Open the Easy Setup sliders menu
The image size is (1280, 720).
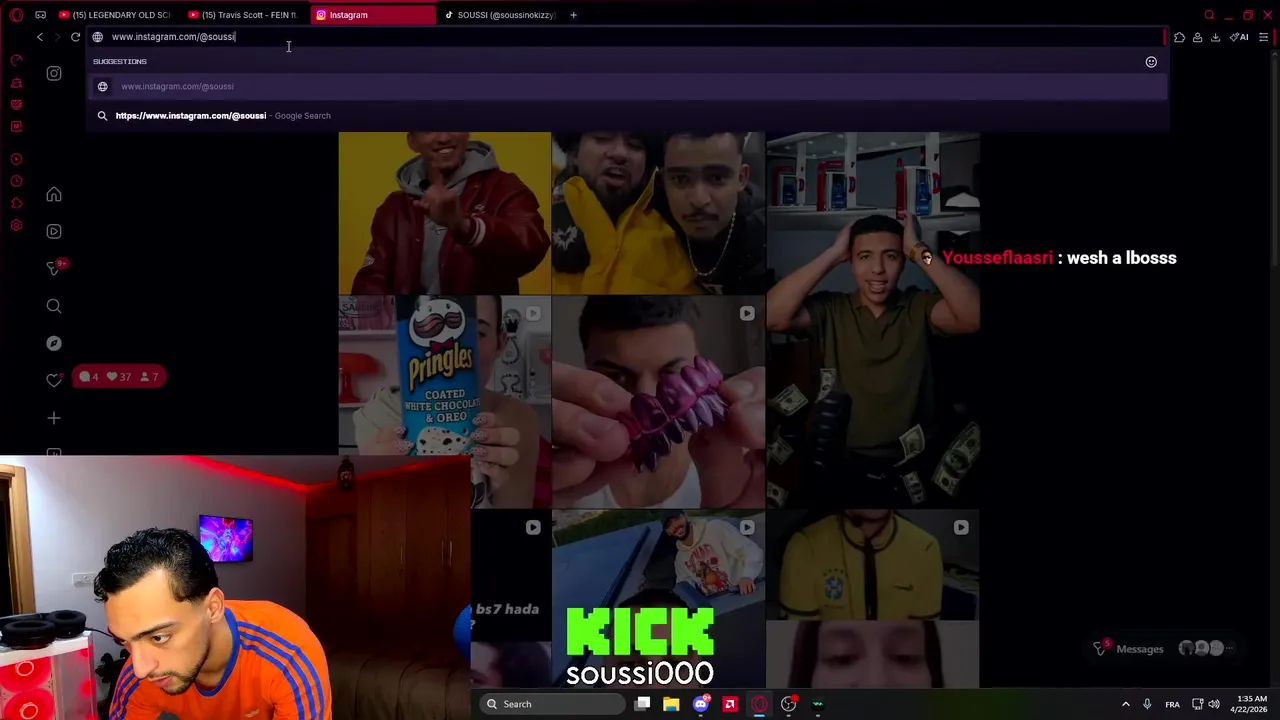(1263, 37)
